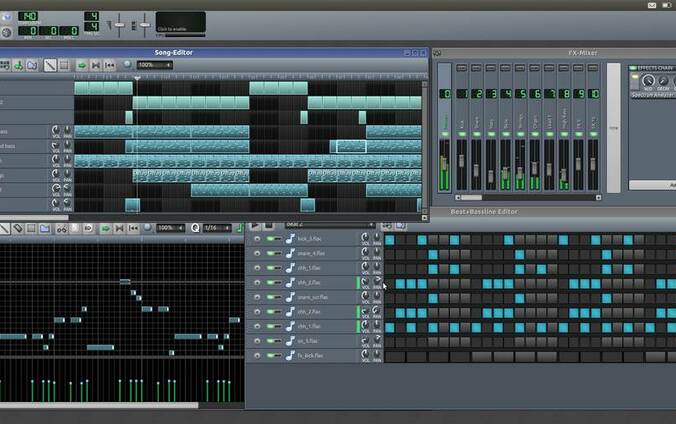Select the piano roll selection tool
Screen dimensions: 676x424
pos(31,229)
